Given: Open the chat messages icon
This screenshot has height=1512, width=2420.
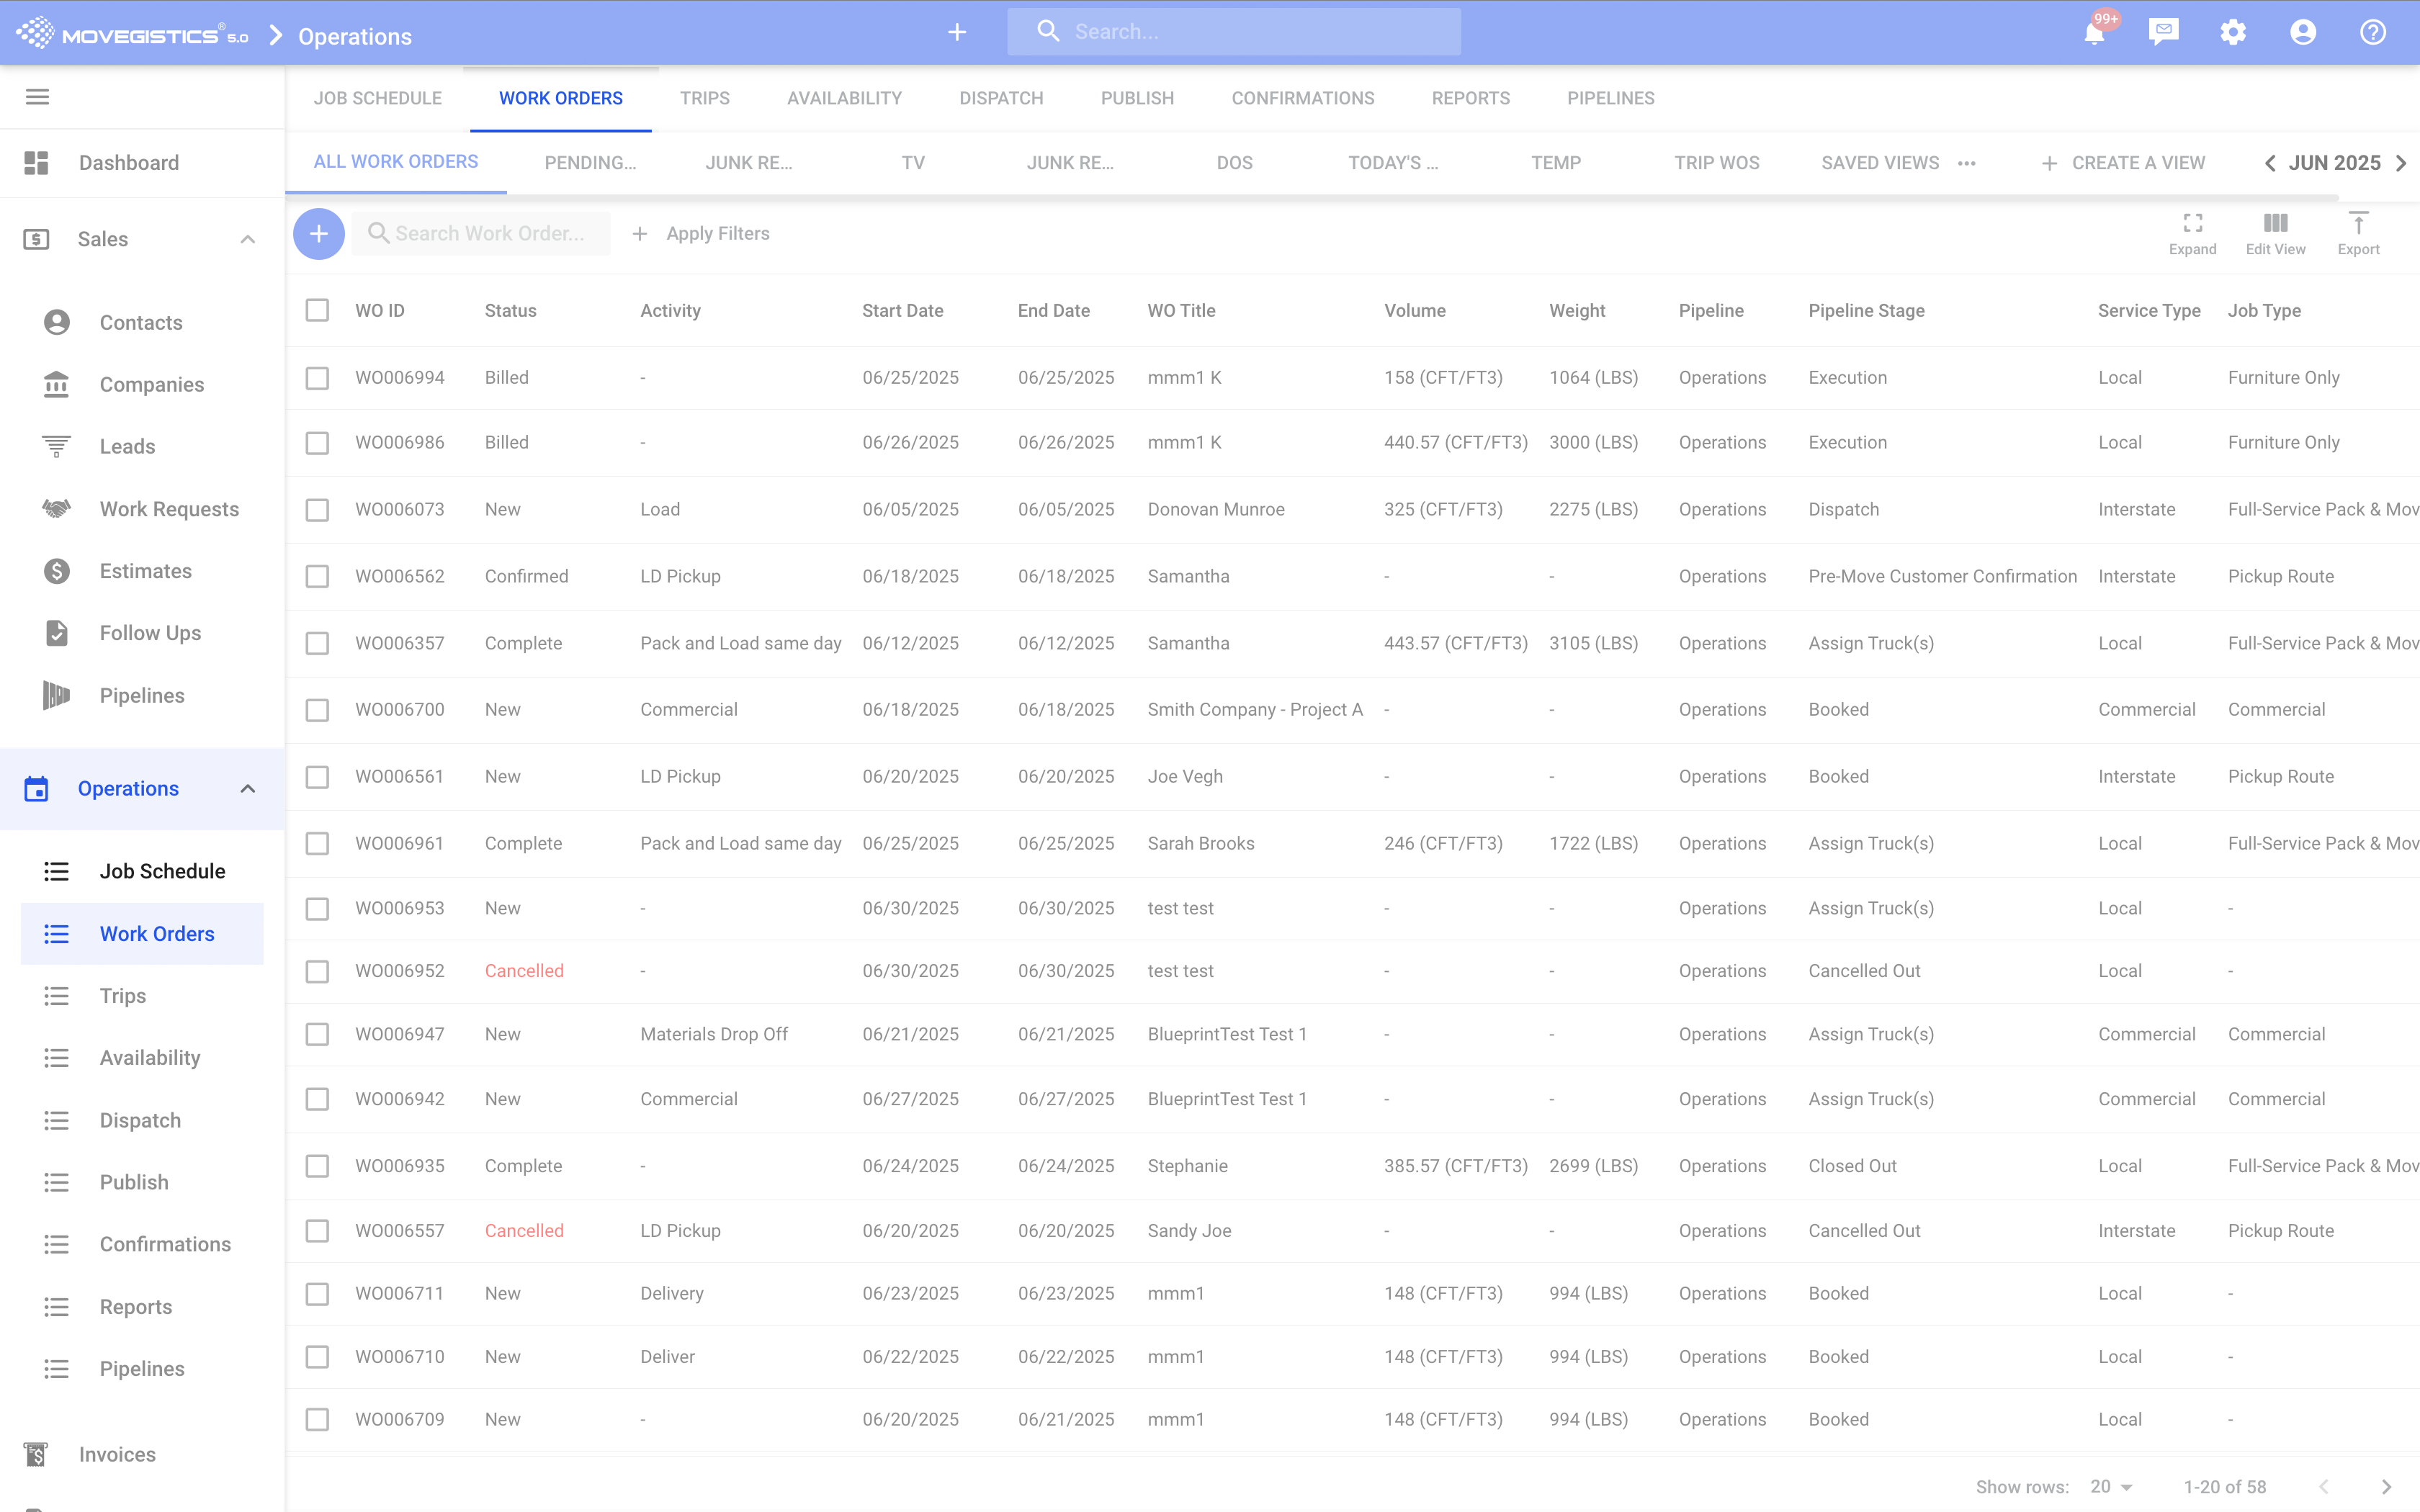Looking at the screenshot, I should click(x=2163, y=32).
